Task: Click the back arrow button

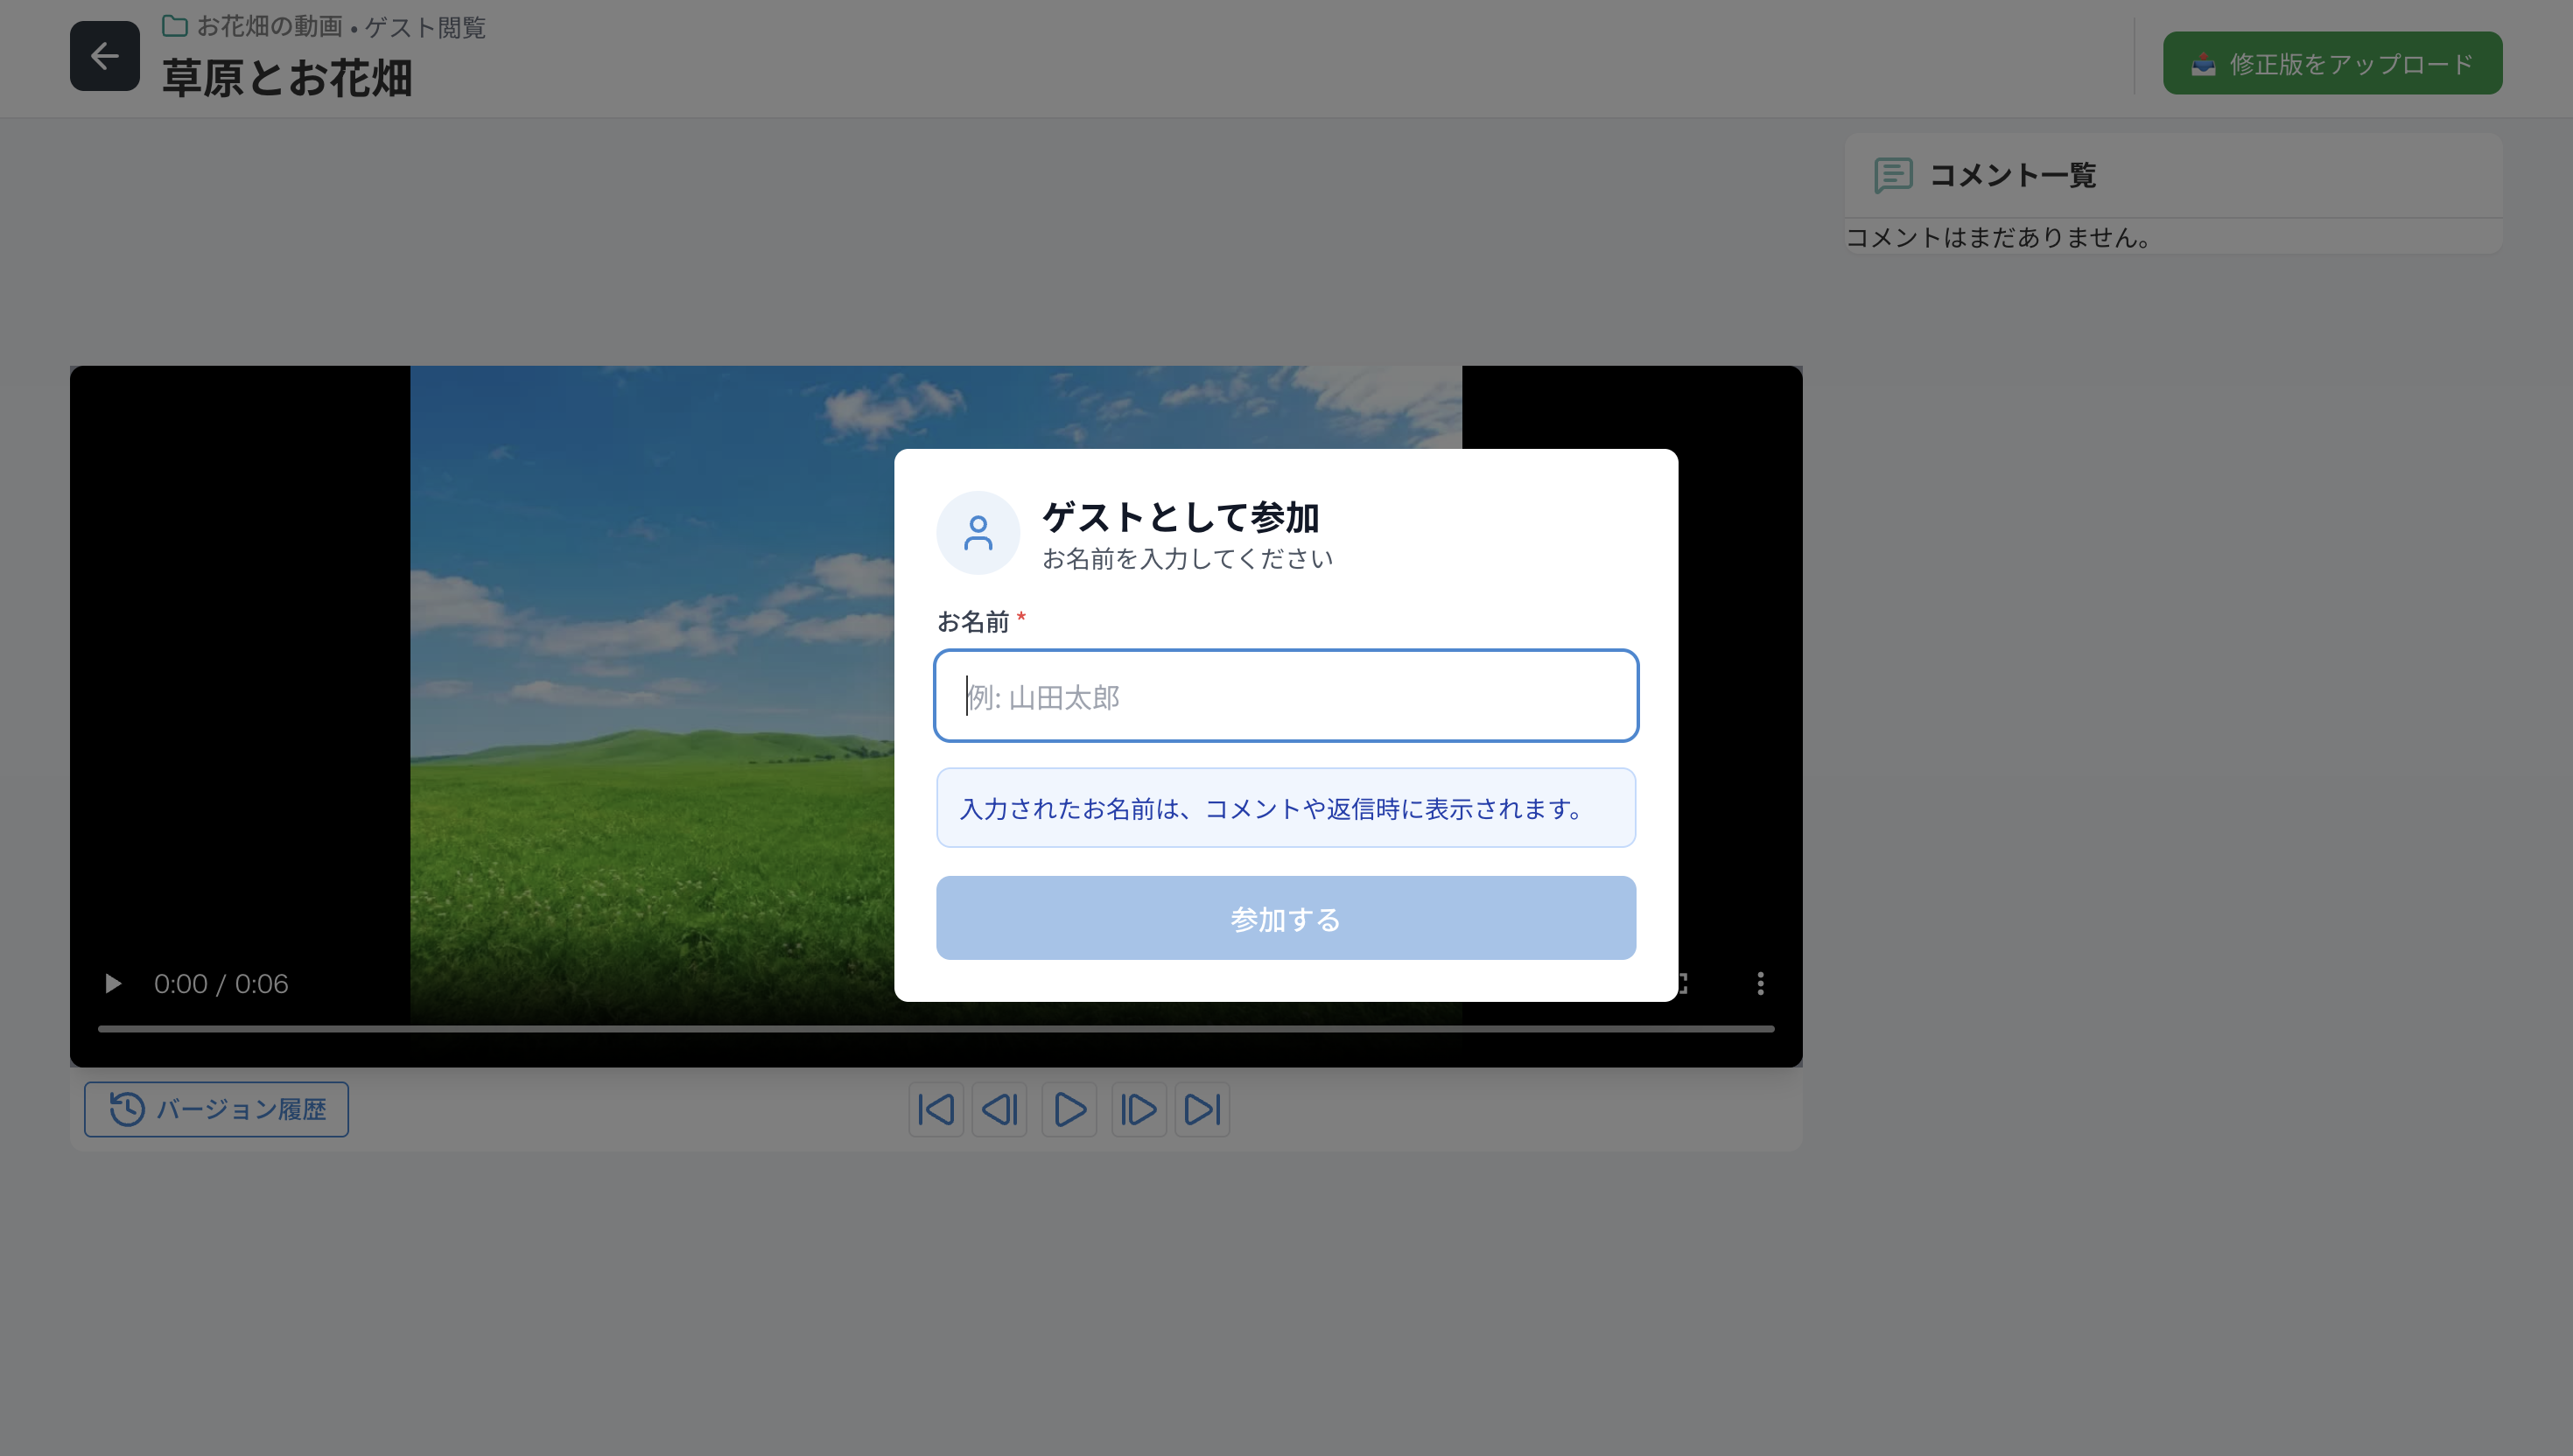Action: [x=105, y=56]
